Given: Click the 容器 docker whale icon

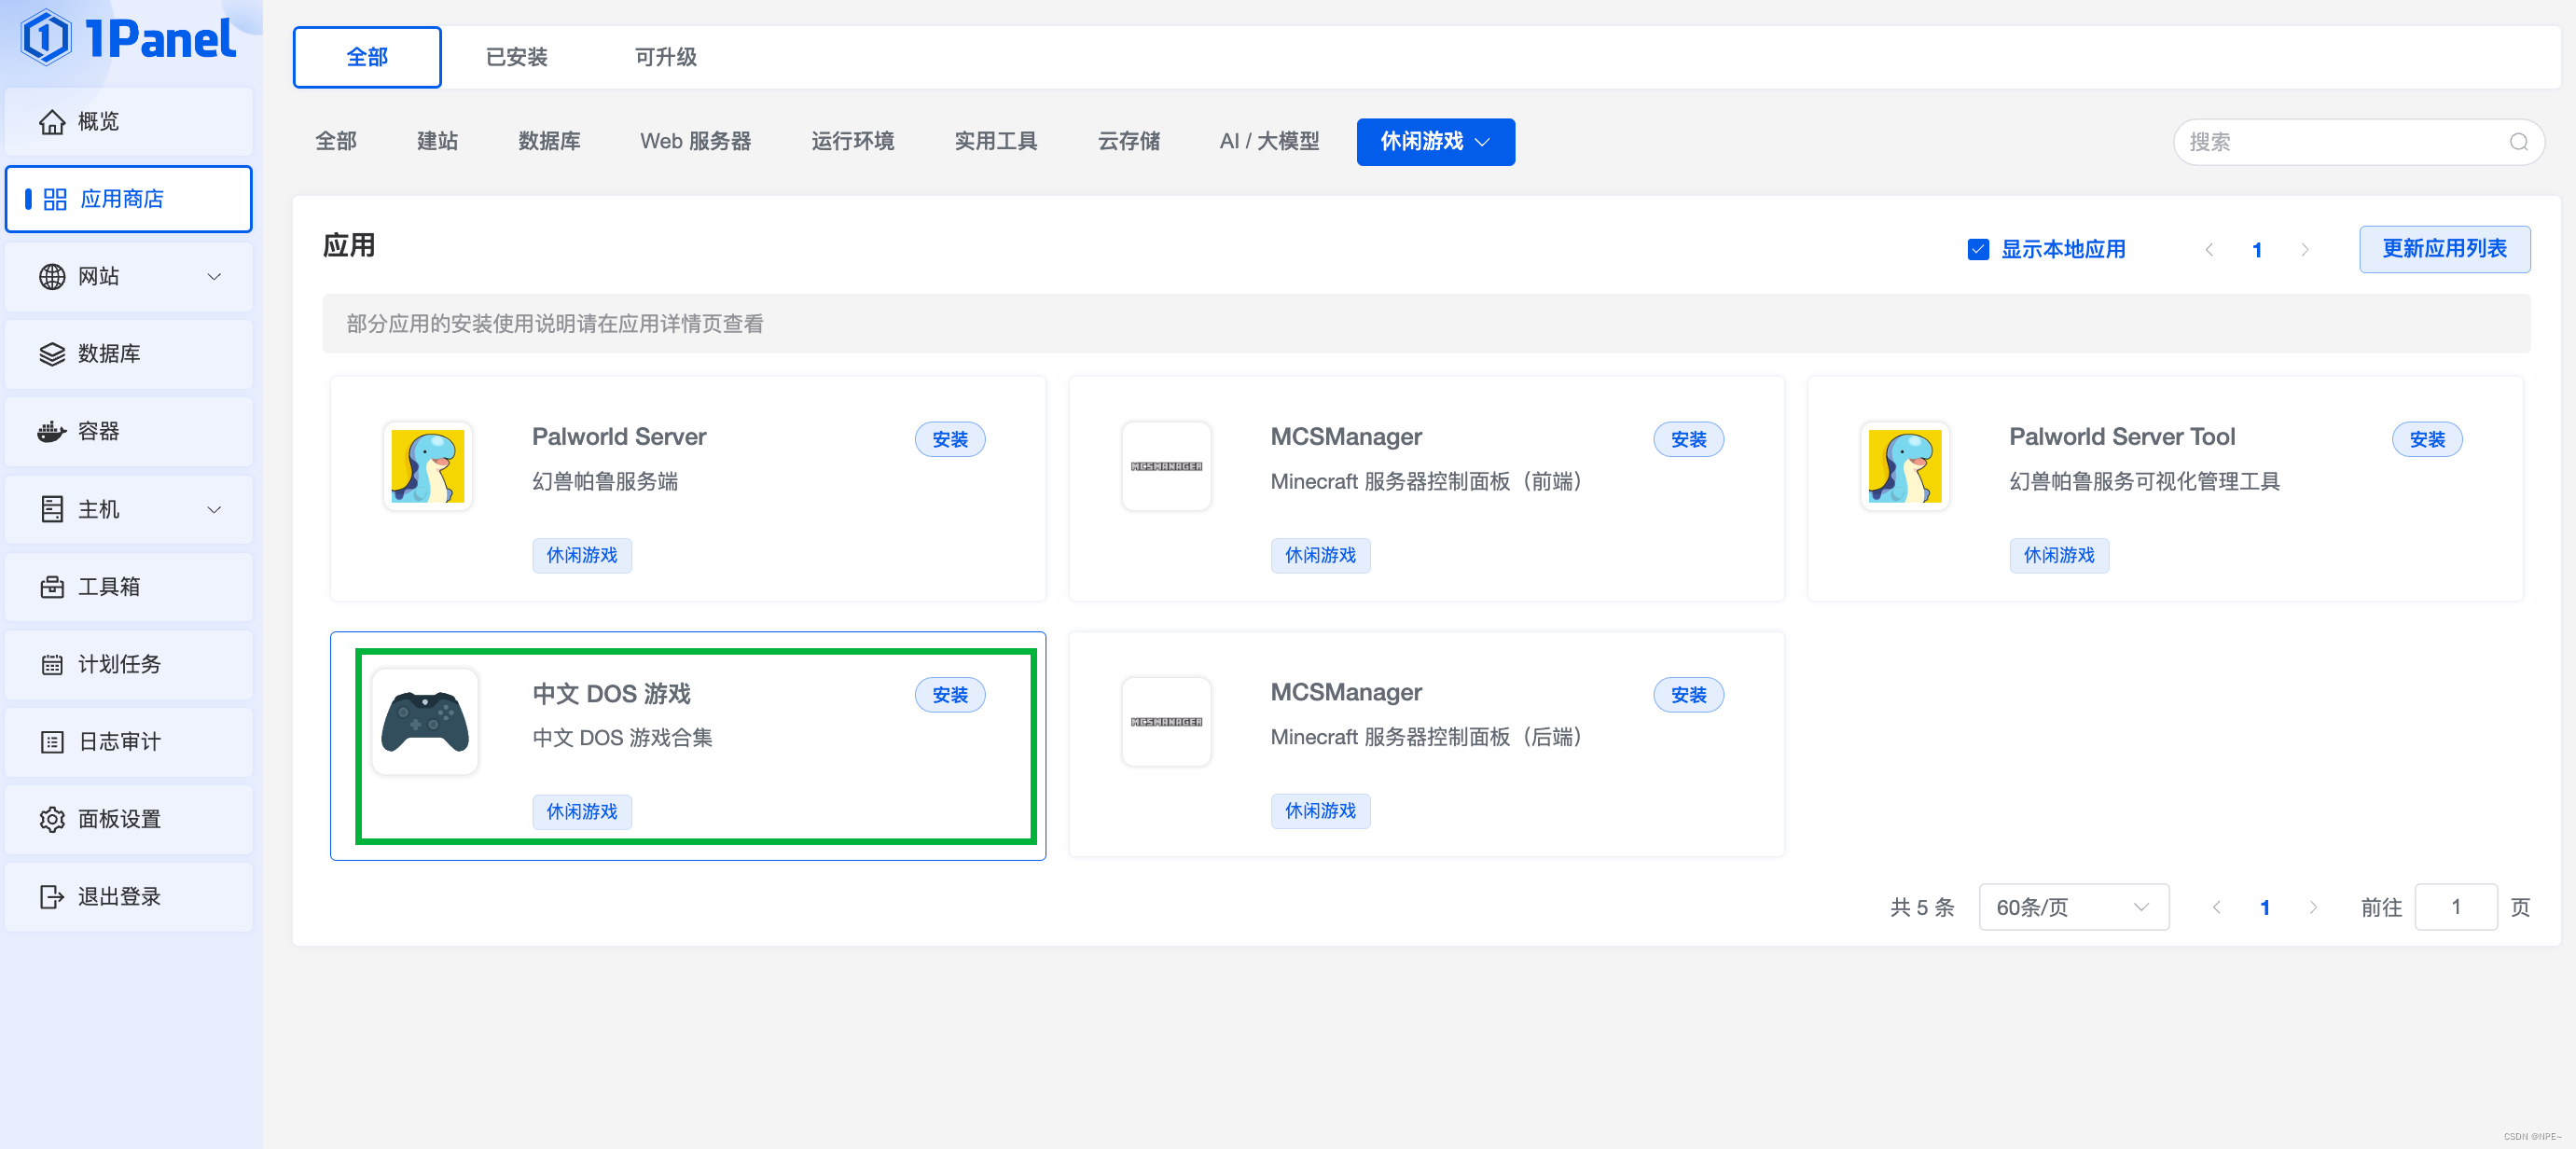Looking at the screenshot, I should [52, 432].
